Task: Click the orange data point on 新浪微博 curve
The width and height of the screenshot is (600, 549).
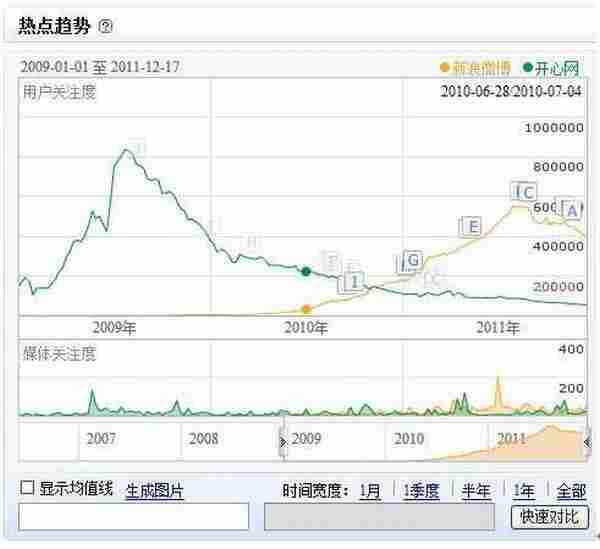Action: [x=306, y=309]
